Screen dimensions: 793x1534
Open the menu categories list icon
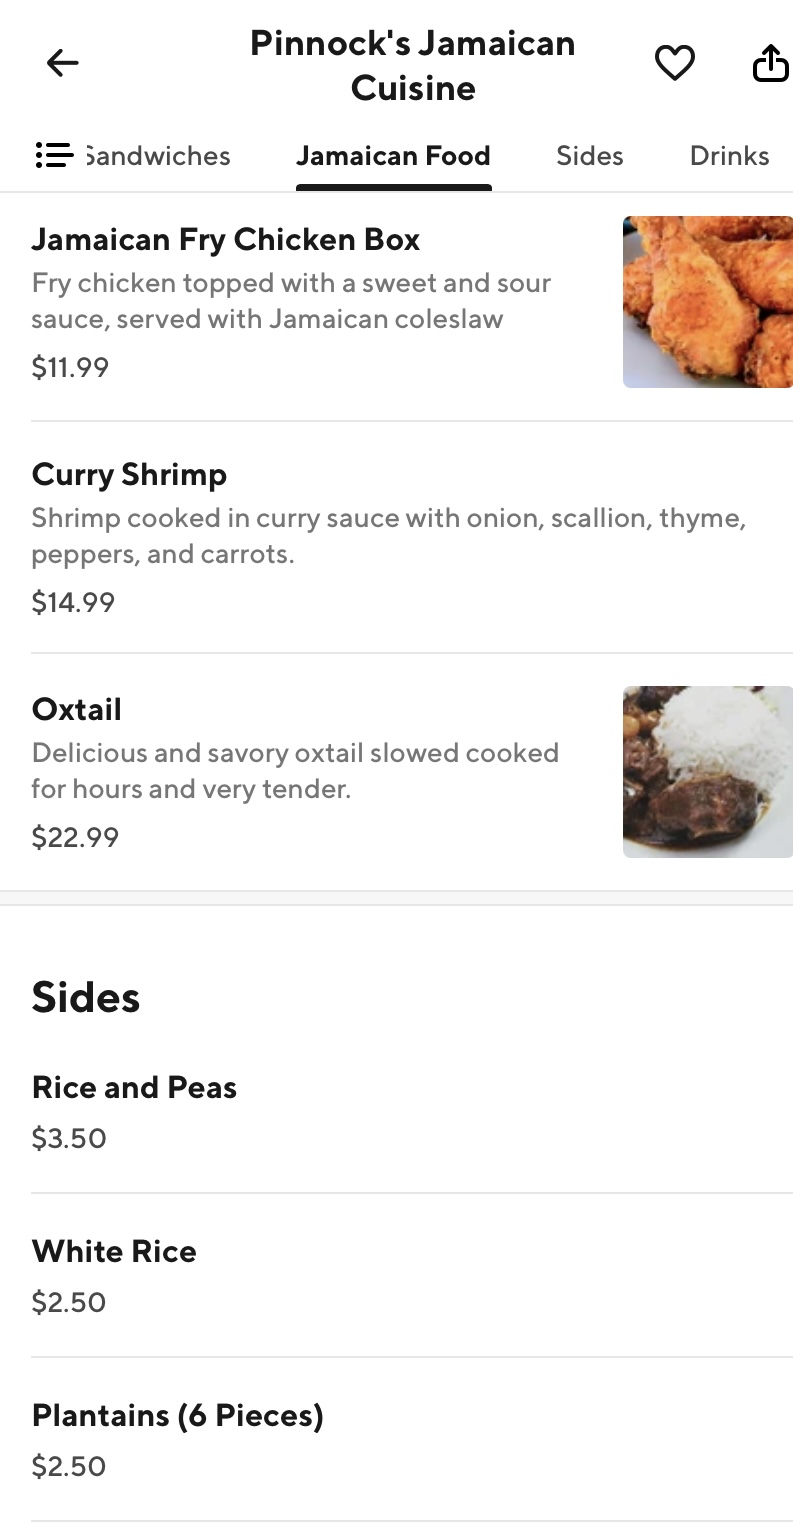coord(54,156)
